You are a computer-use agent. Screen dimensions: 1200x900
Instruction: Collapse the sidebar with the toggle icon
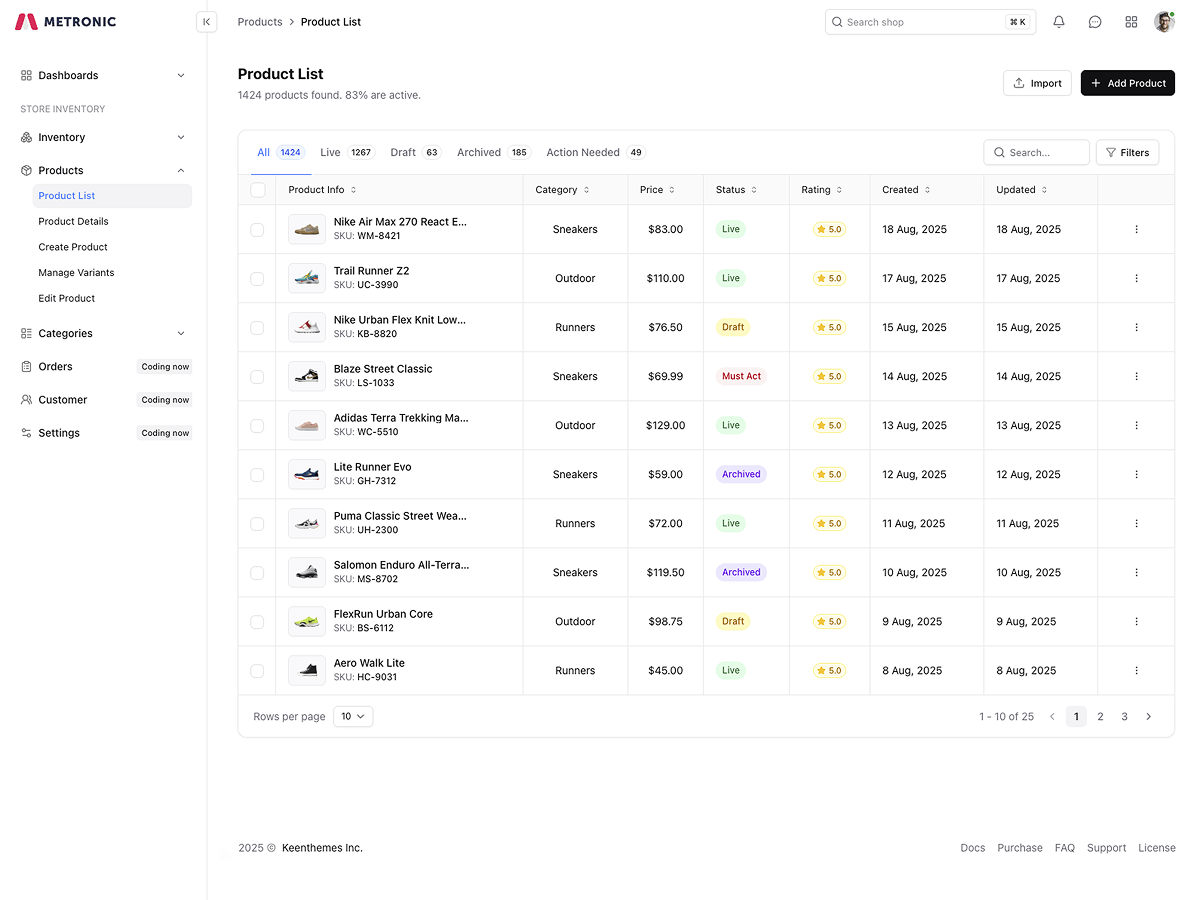[207, 22]
